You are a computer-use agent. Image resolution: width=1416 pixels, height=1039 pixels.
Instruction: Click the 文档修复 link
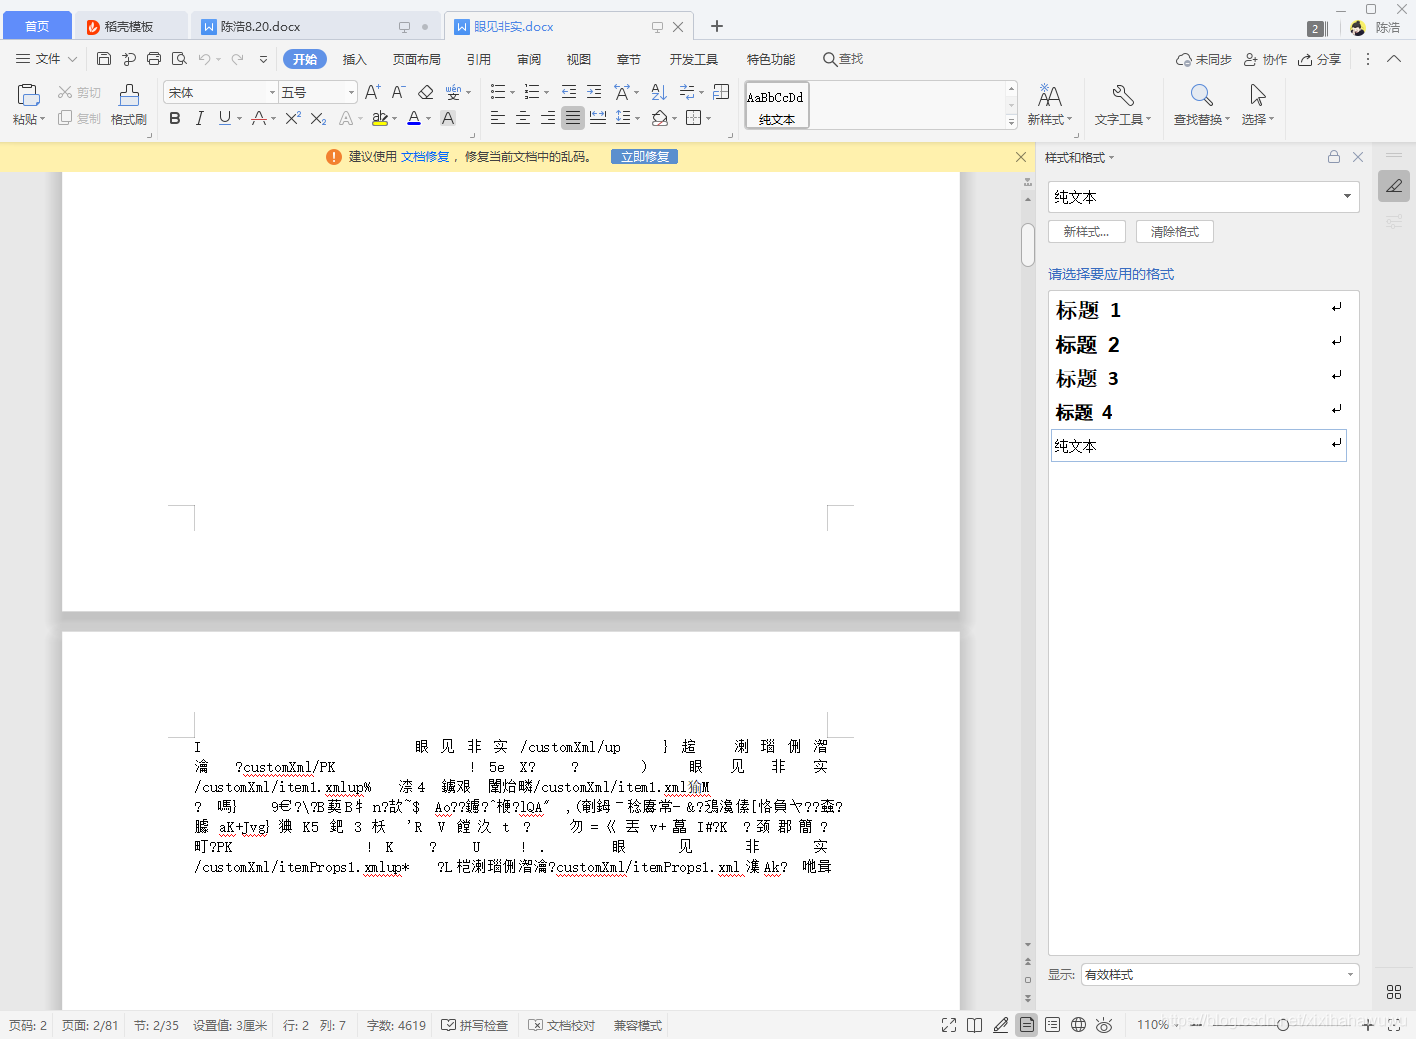[425, 157]
